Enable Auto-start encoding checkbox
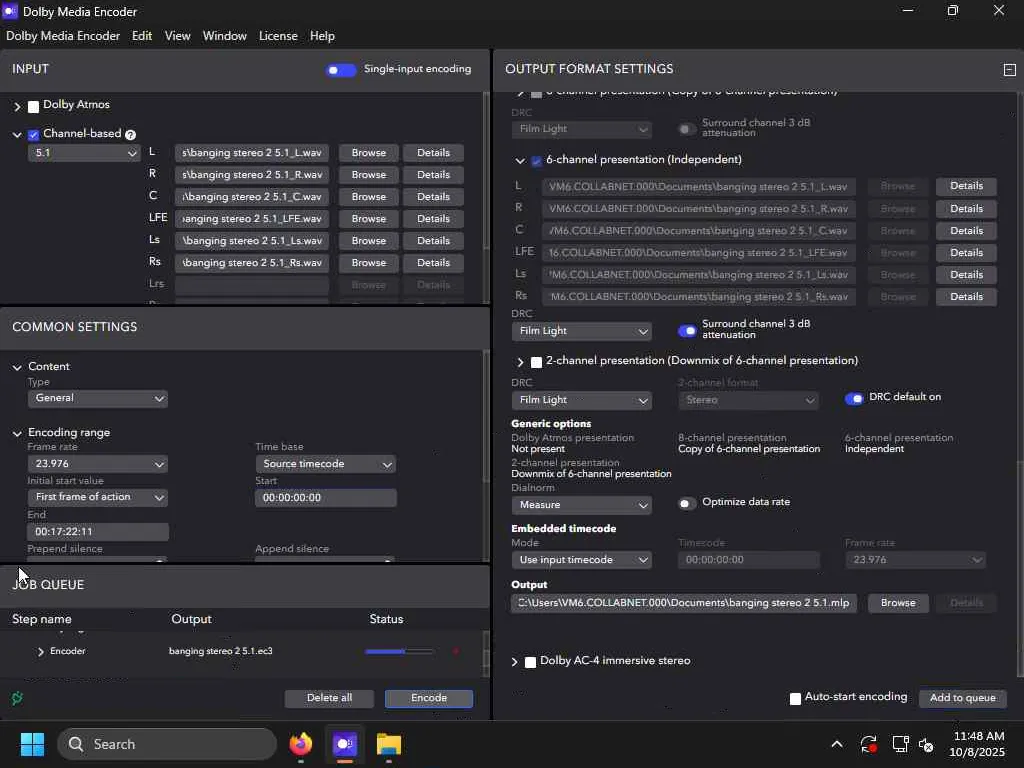This screenshot has height=768, width=1024. pos(795,699)
